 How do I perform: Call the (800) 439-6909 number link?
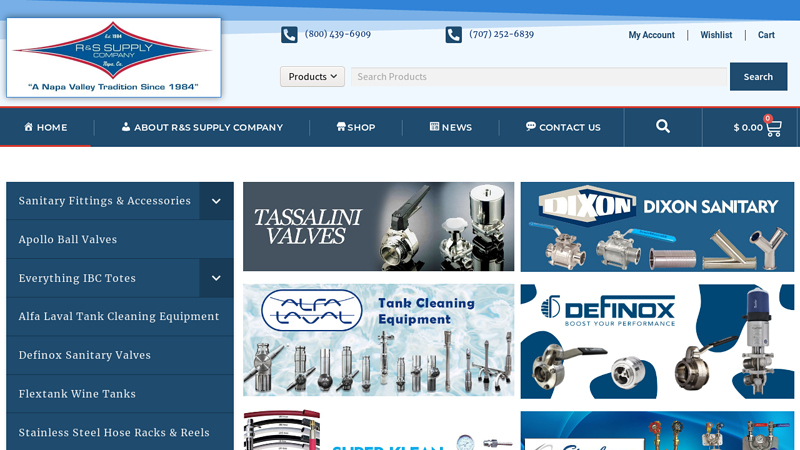338,34
